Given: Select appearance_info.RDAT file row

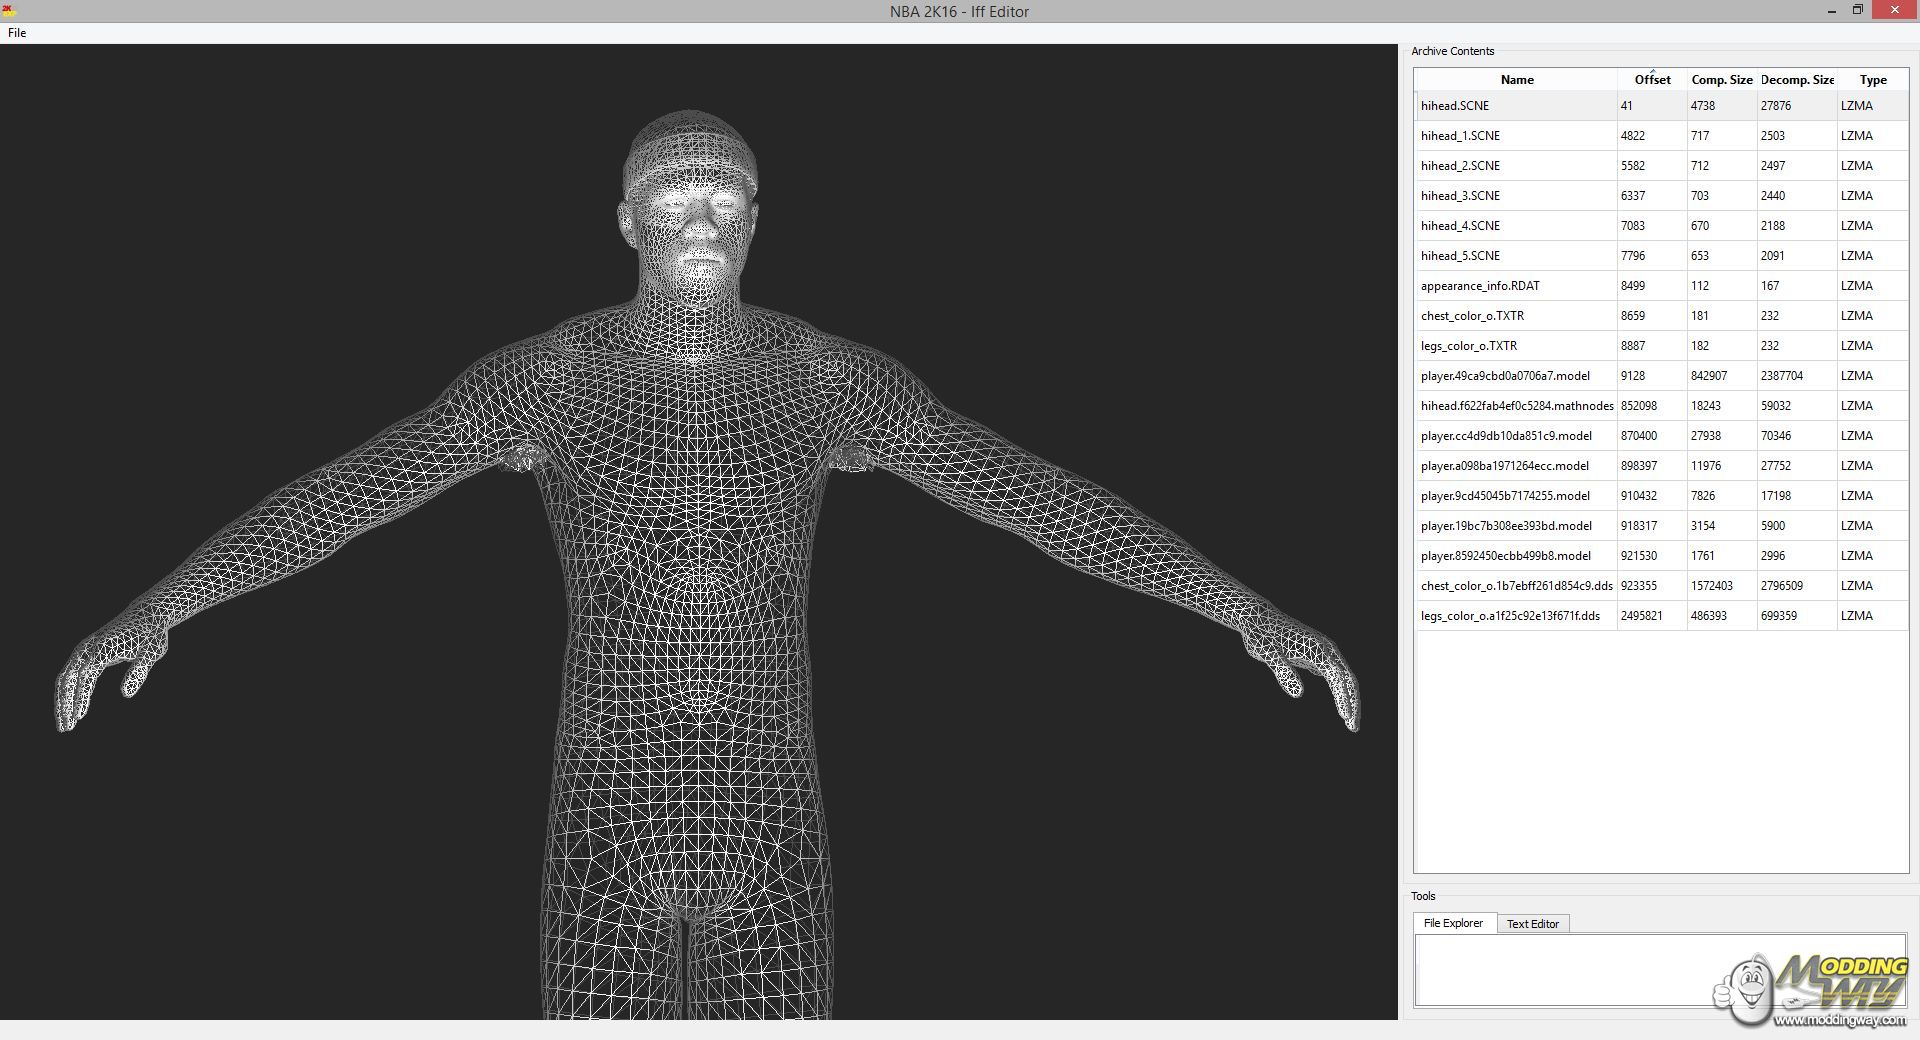Looking at the screenshot, I should 1480,286.
